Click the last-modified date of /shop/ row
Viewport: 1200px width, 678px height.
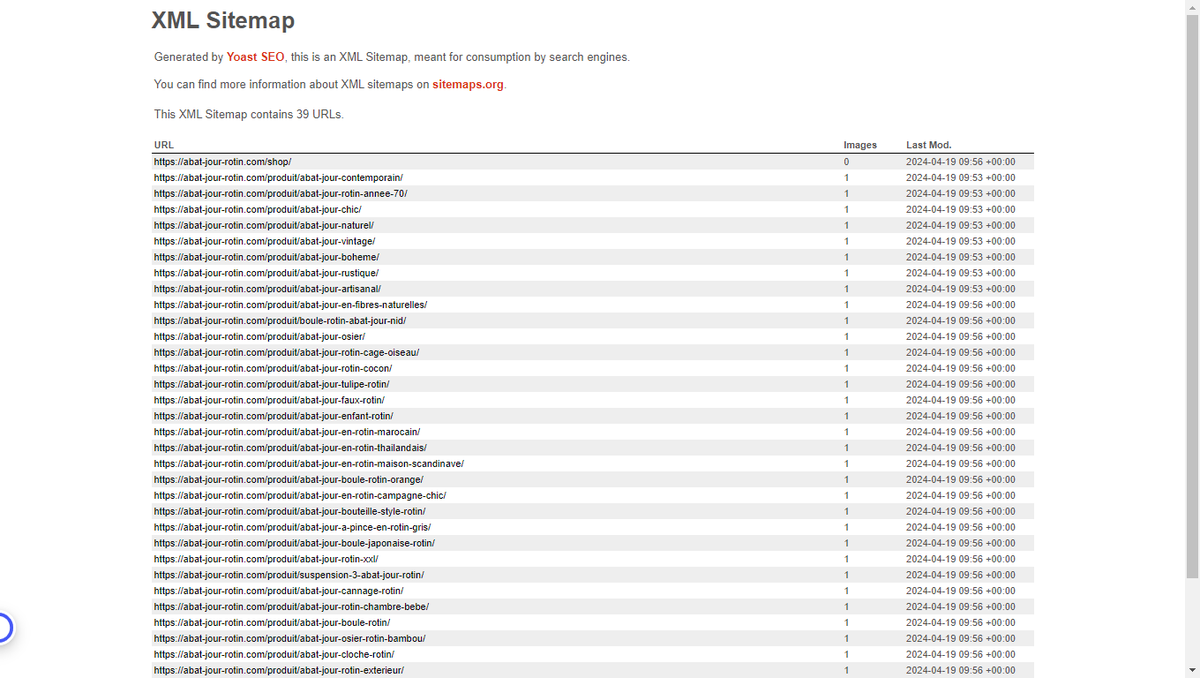(960, 161)
